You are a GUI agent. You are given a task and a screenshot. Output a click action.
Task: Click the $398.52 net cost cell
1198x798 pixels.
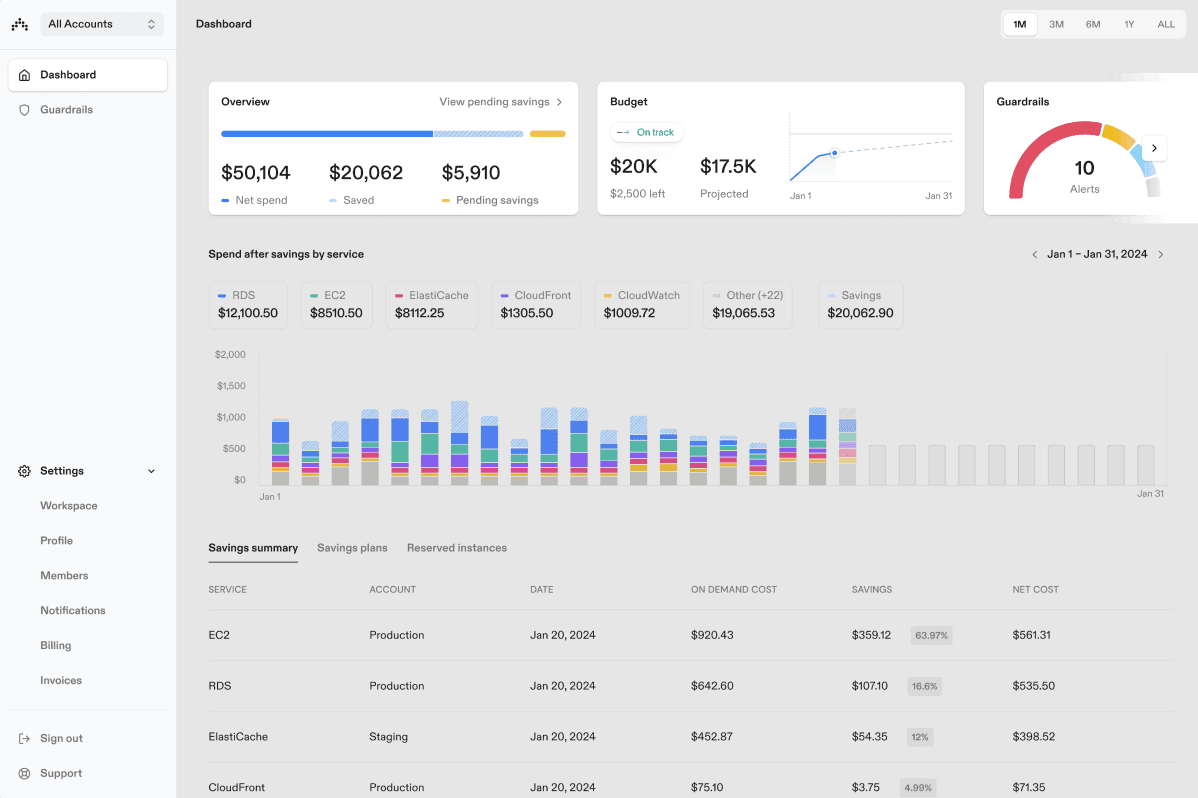tap(1034, 737)
